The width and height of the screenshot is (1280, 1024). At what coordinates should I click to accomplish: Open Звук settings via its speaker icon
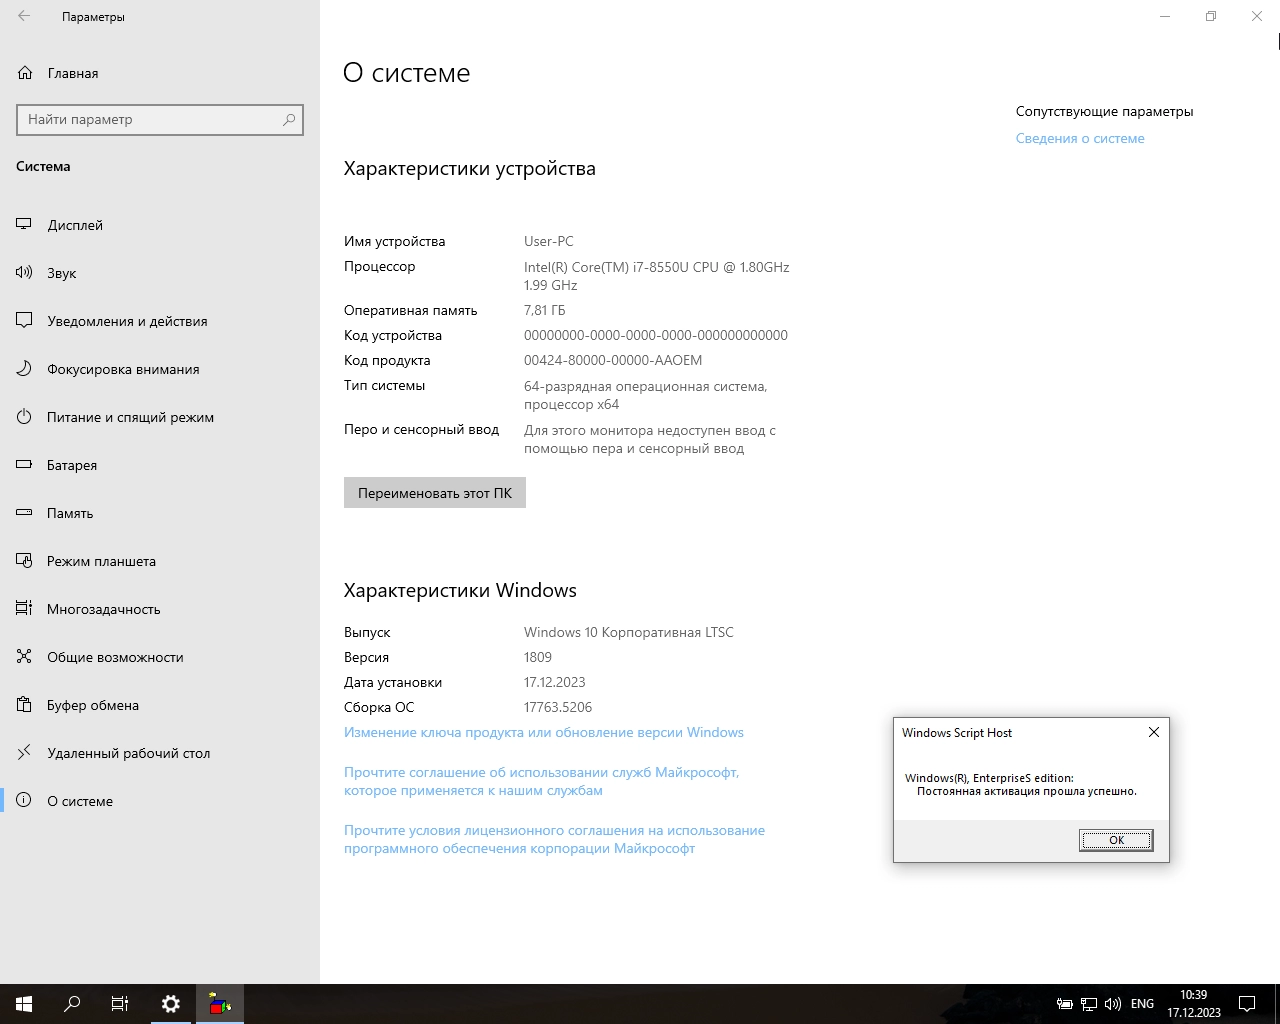click(24, 273)
